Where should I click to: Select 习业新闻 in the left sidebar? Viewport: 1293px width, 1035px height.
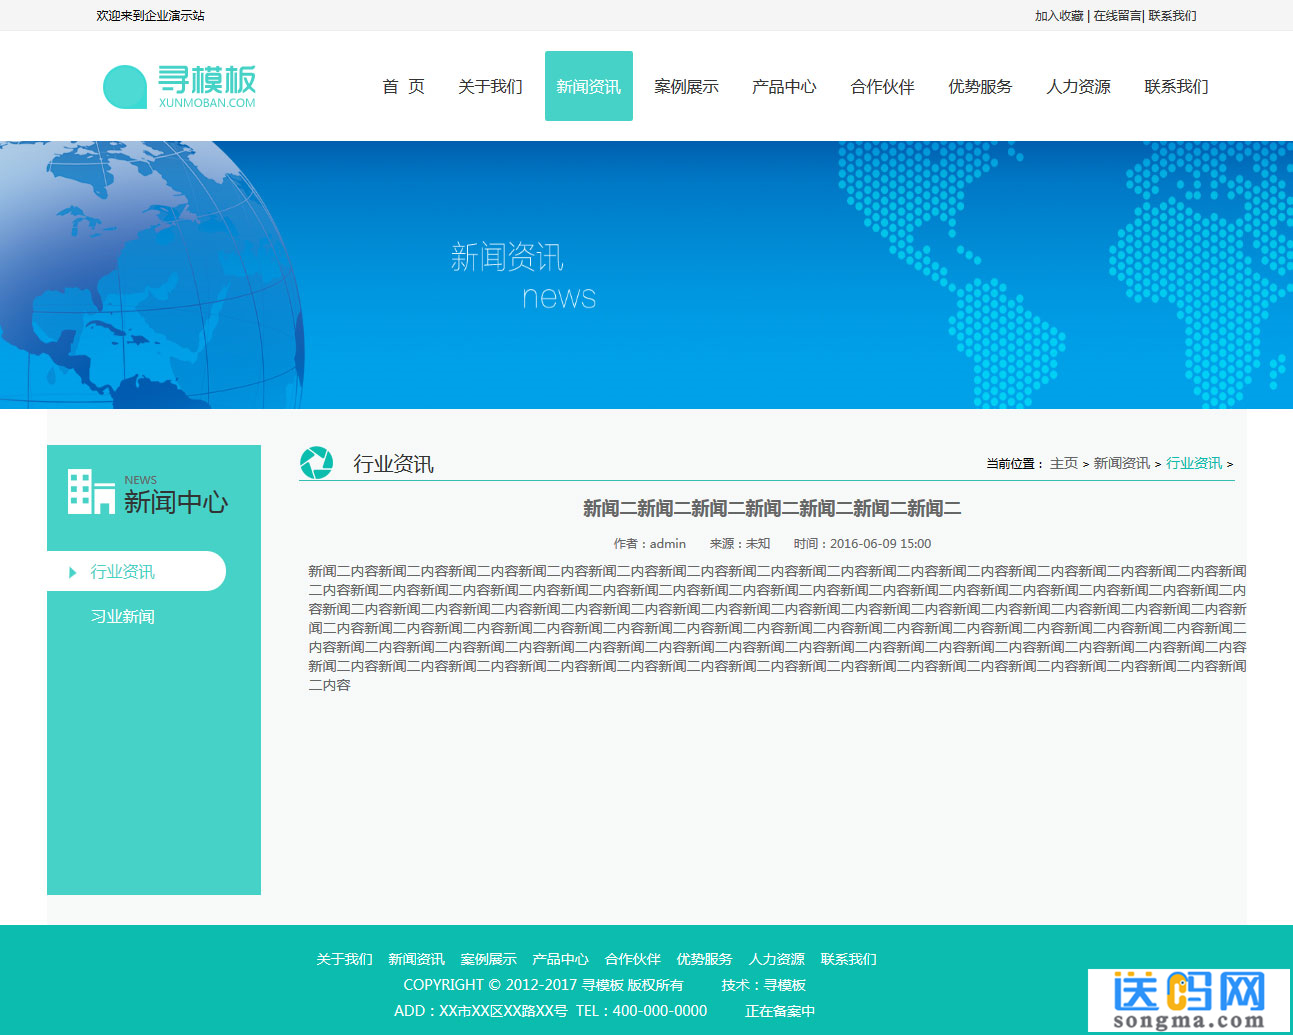[x=122, y=617]
